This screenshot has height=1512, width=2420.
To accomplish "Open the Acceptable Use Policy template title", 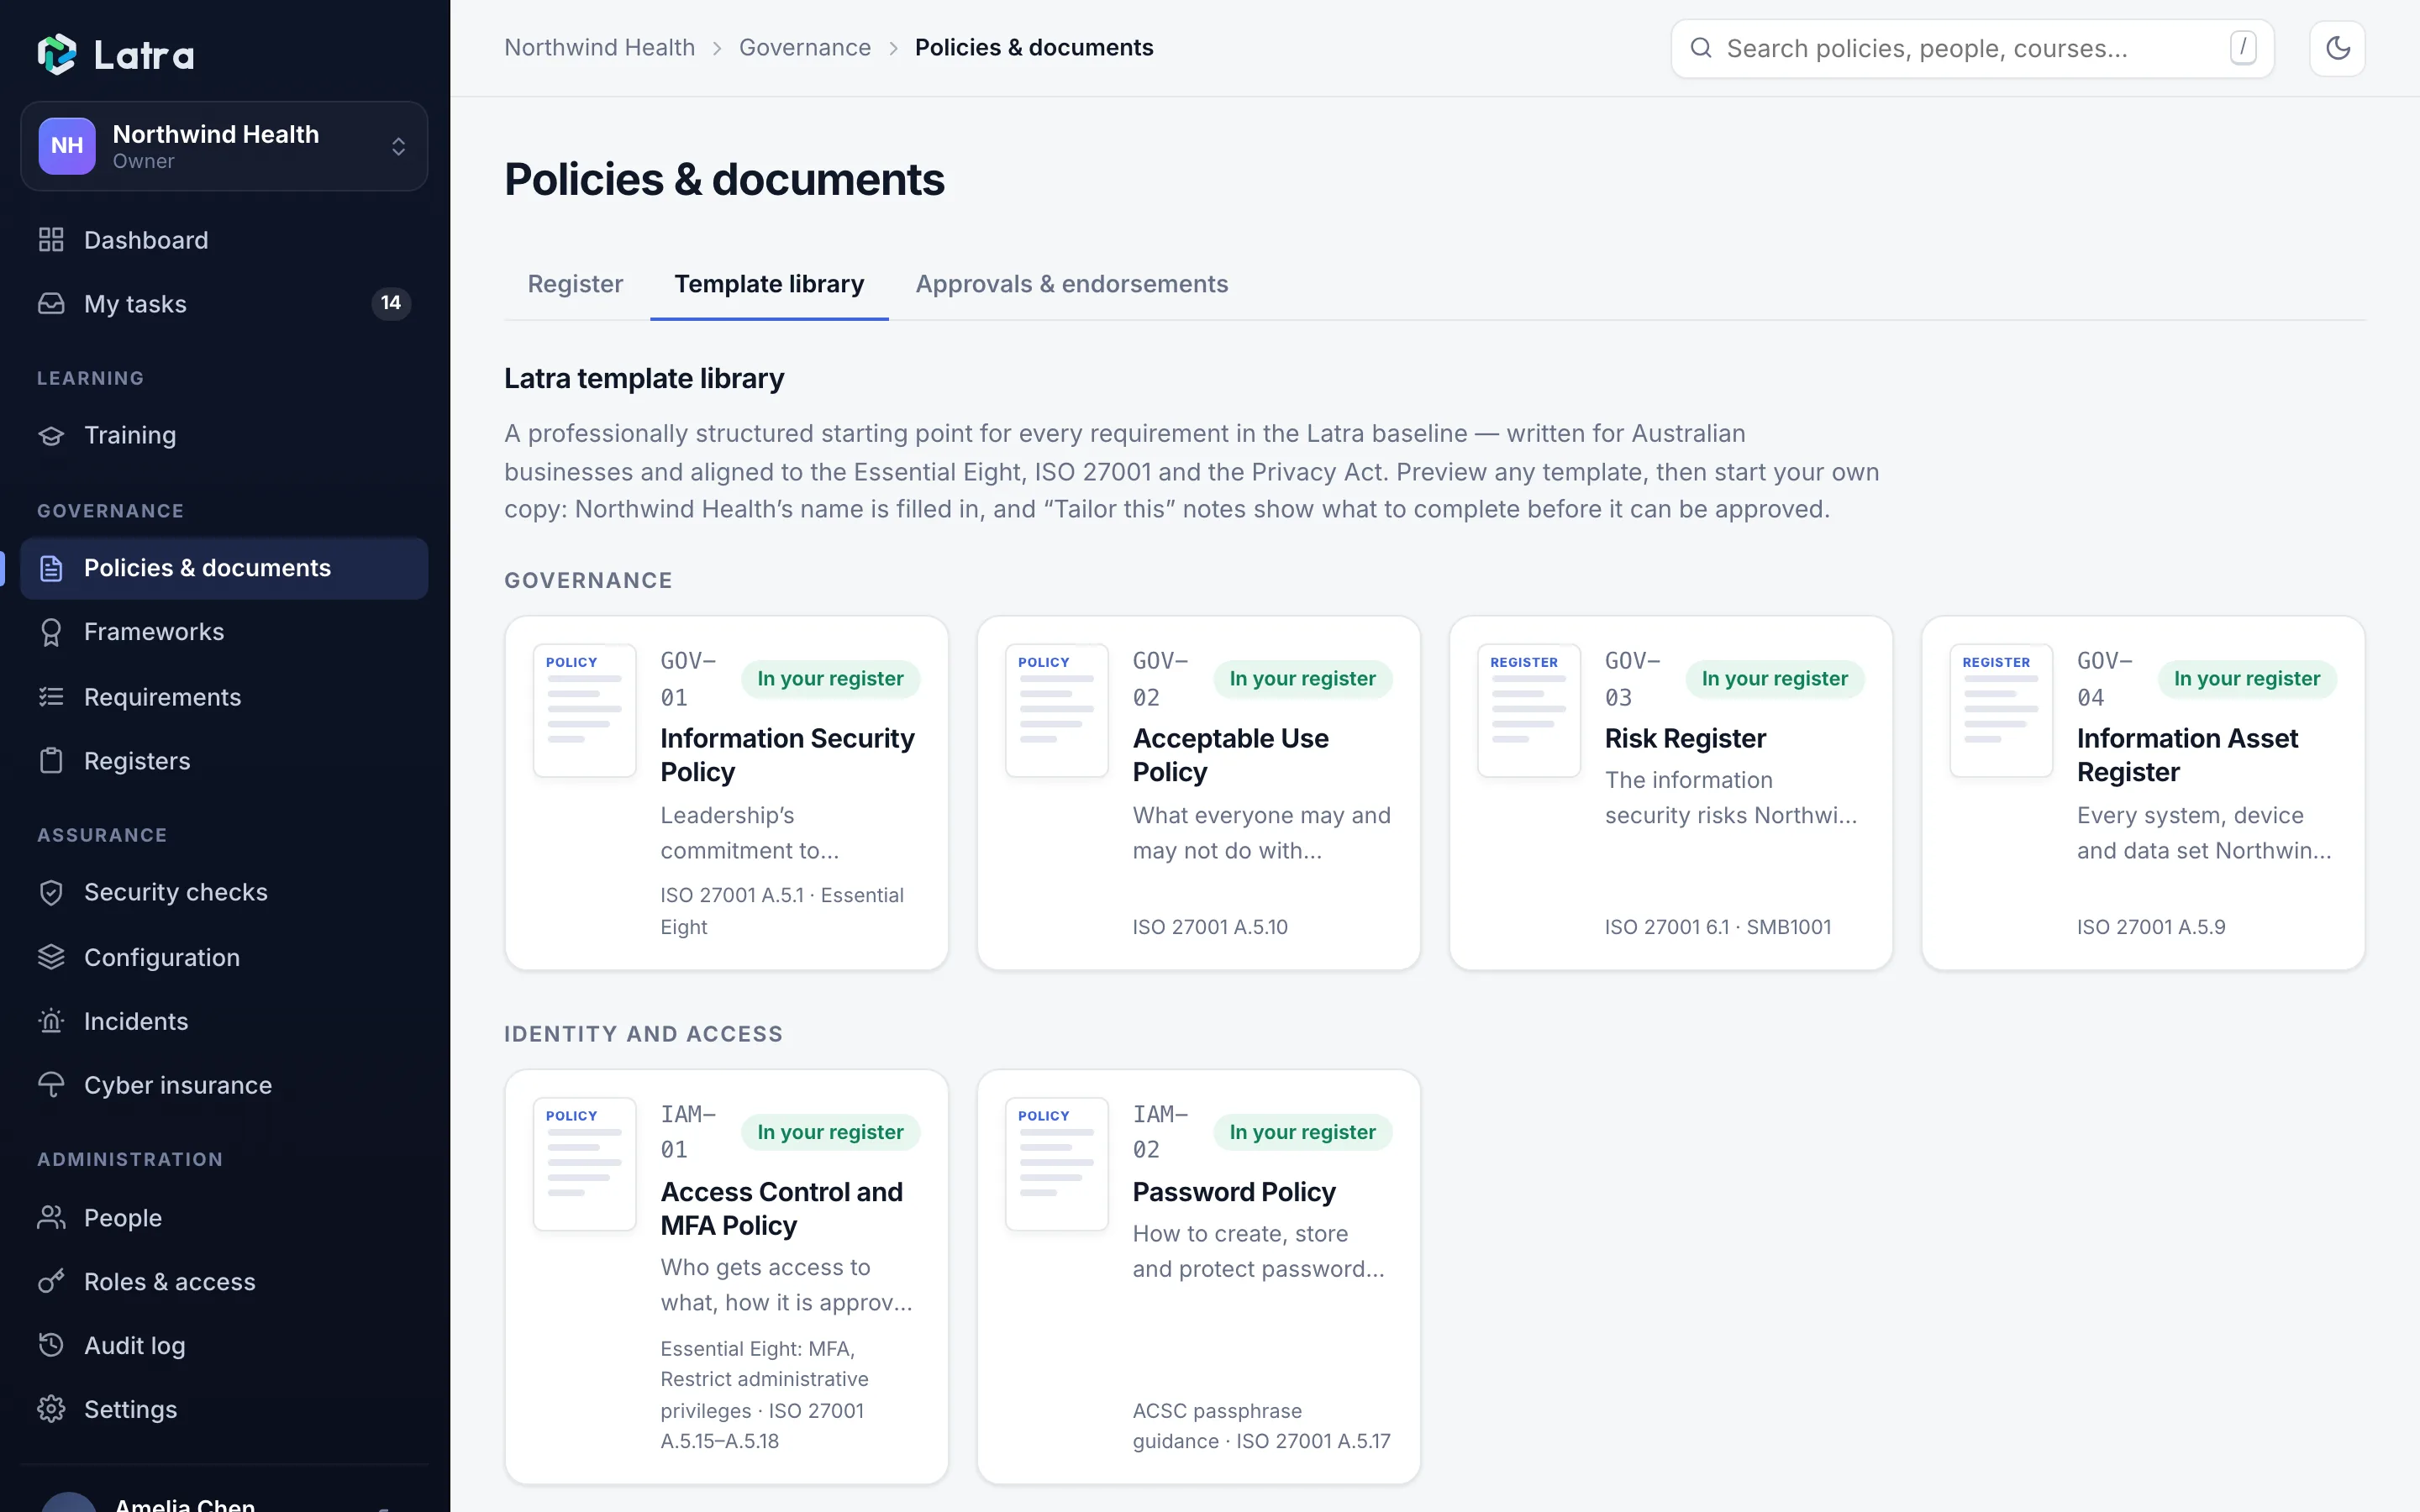I will point(1230,755).
